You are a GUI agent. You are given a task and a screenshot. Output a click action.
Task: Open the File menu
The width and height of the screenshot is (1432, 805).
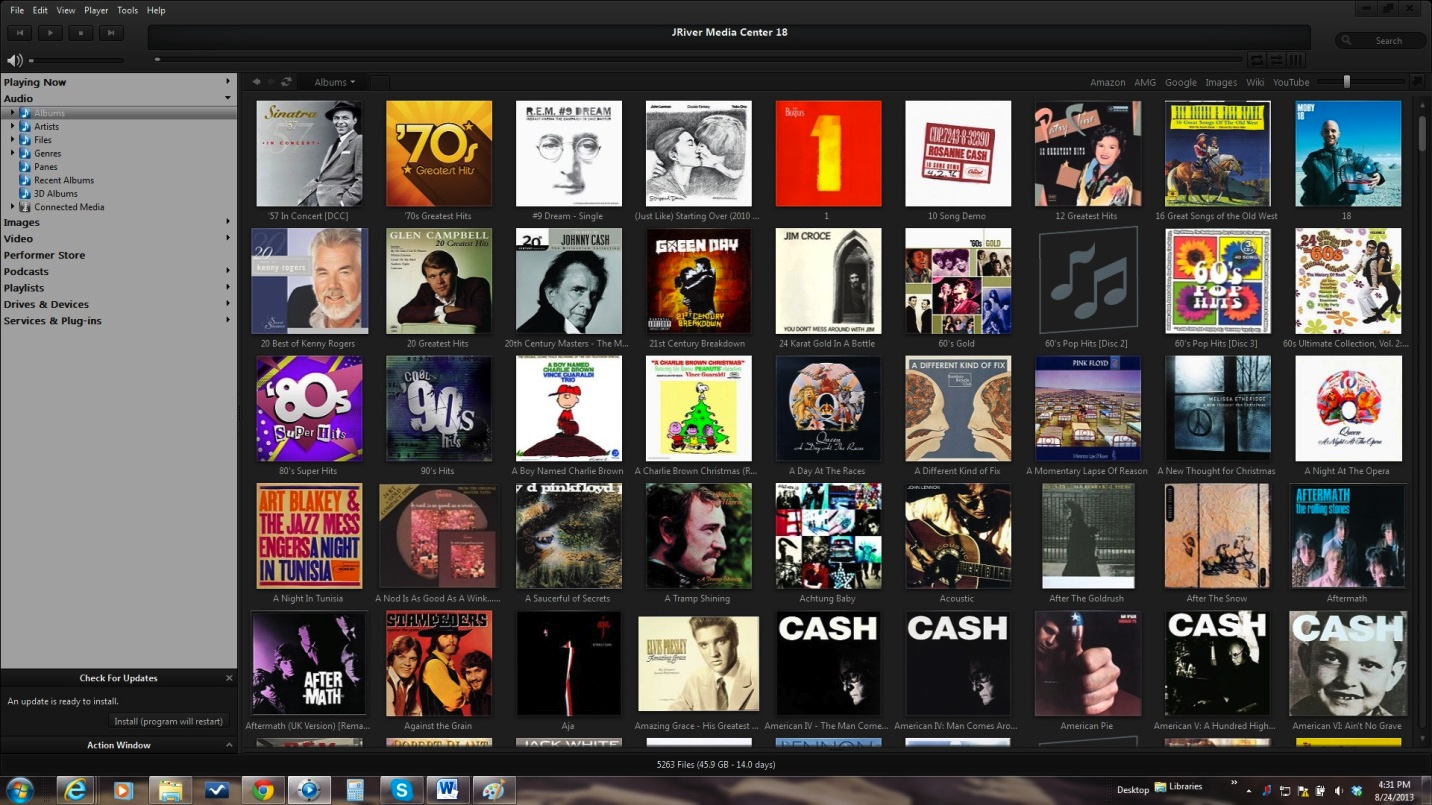(17, 10)
